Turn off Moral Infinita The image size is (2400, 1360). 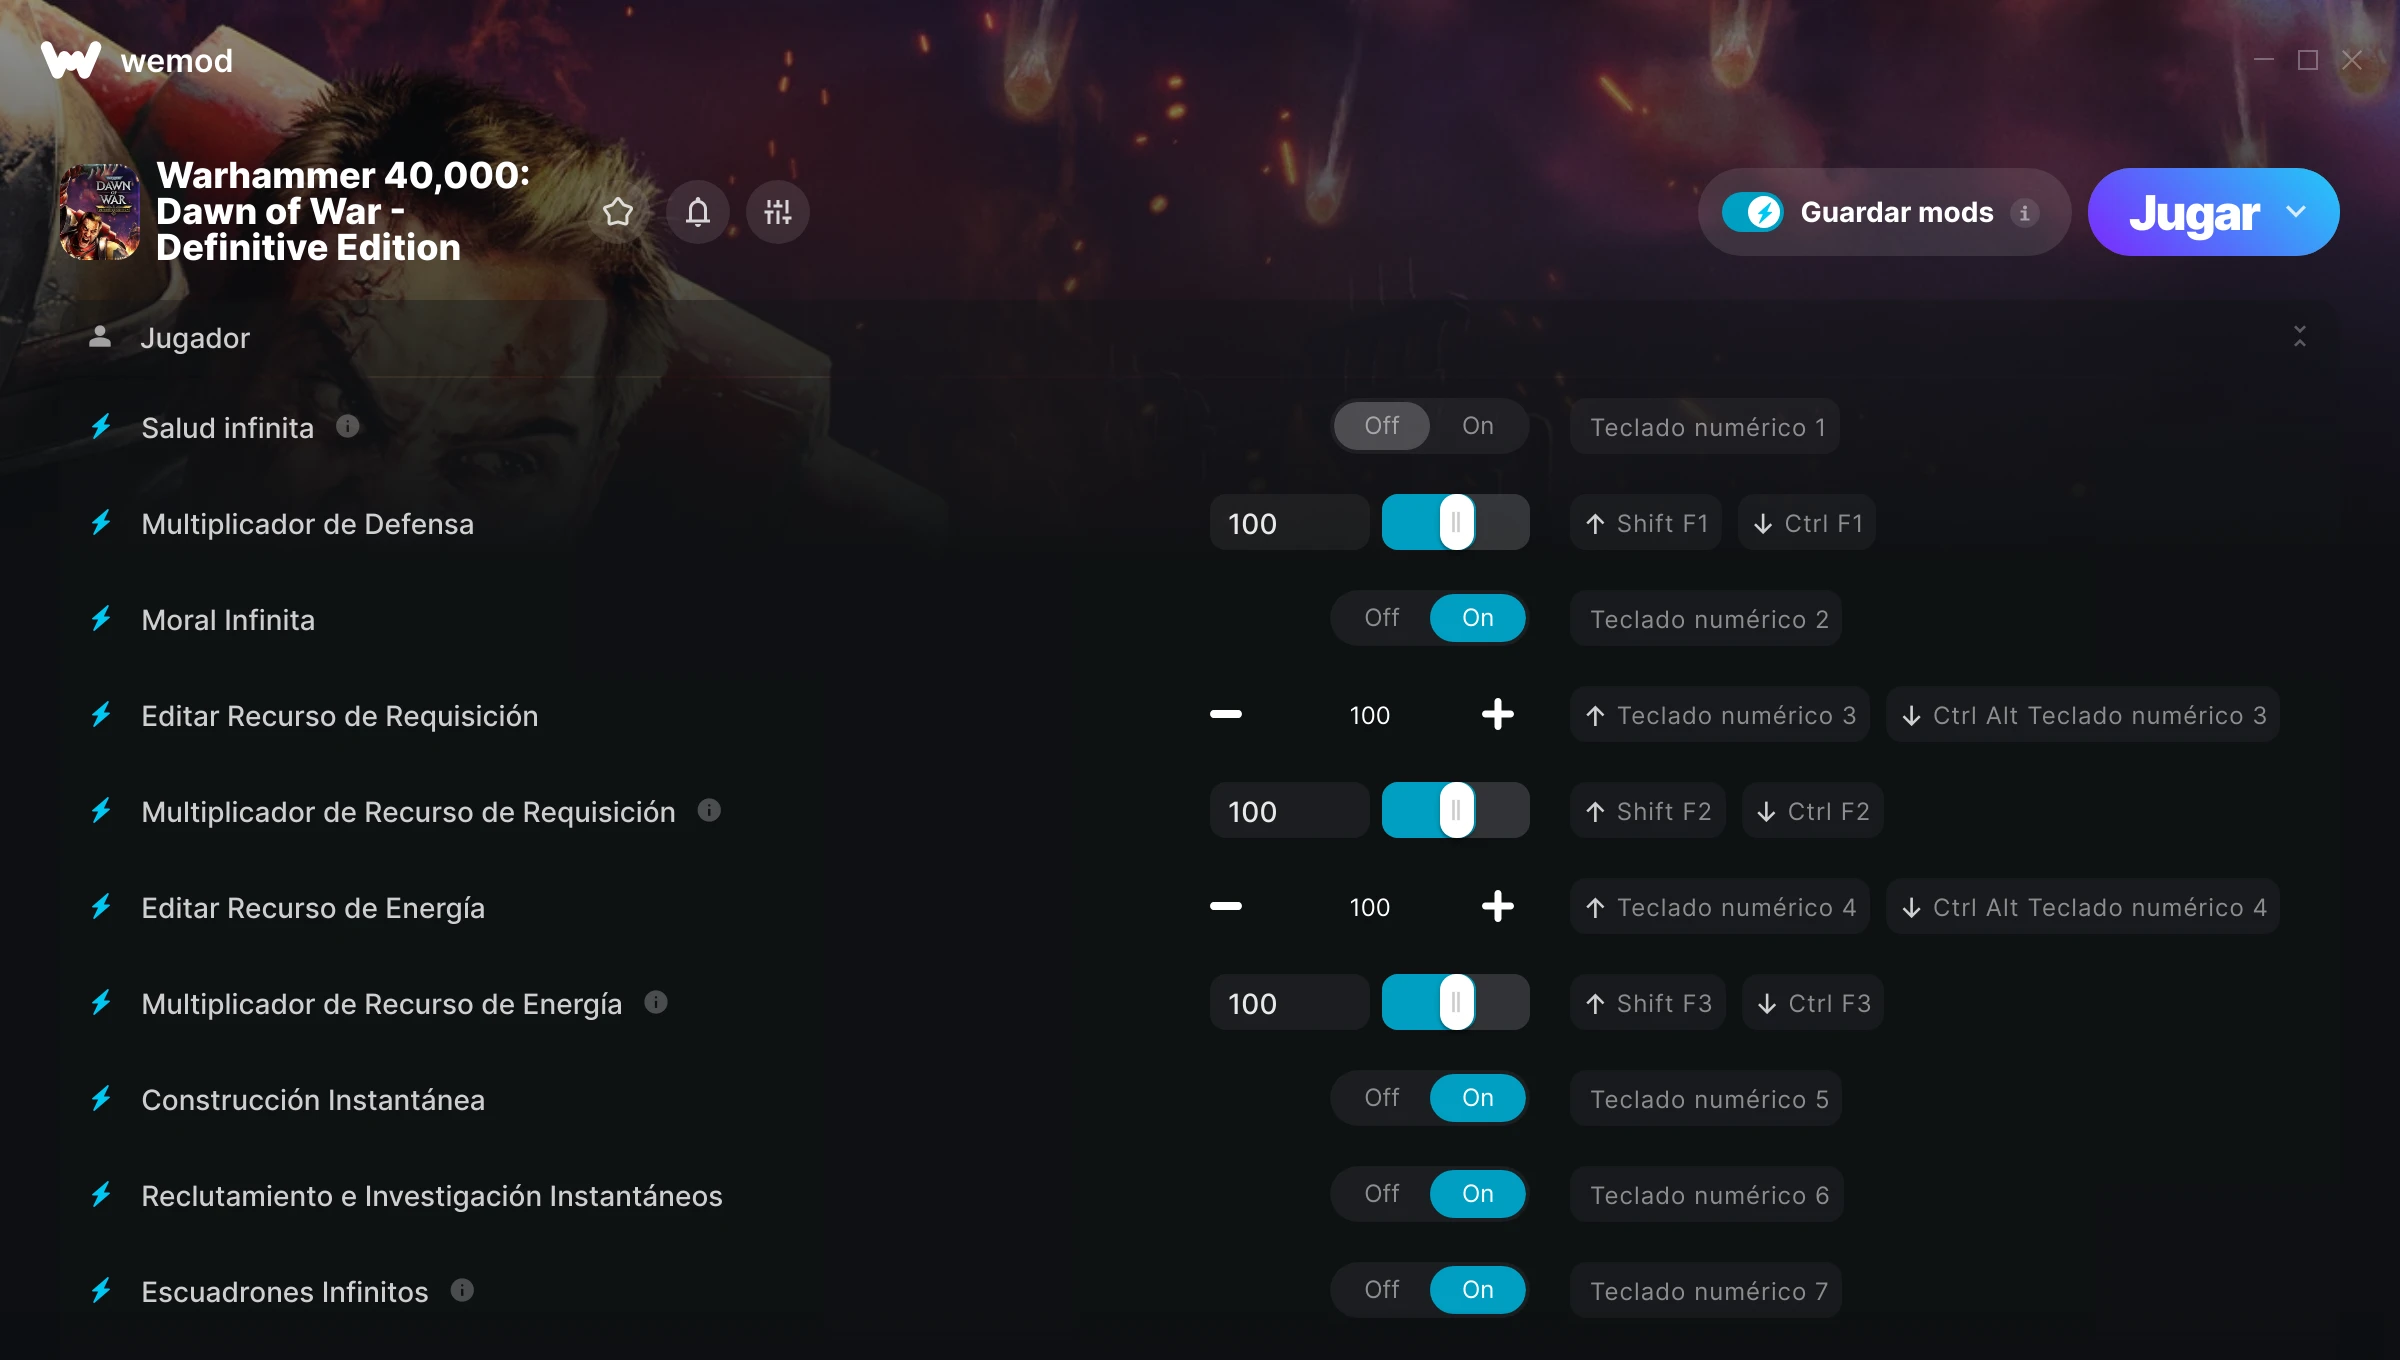click(1382, 618)
